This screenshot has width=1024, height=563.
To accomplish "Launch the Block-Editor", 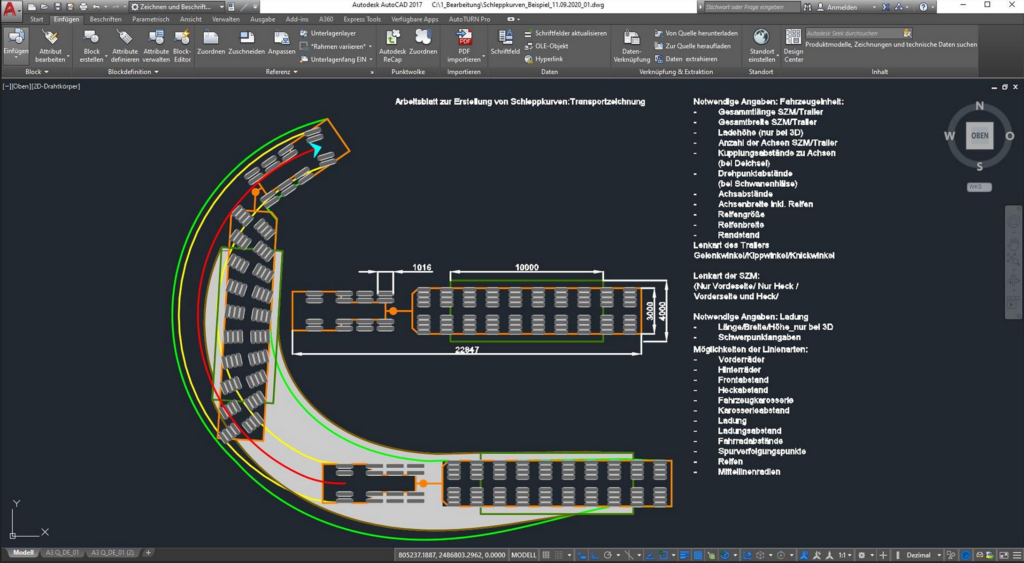I will coord(182,45).
